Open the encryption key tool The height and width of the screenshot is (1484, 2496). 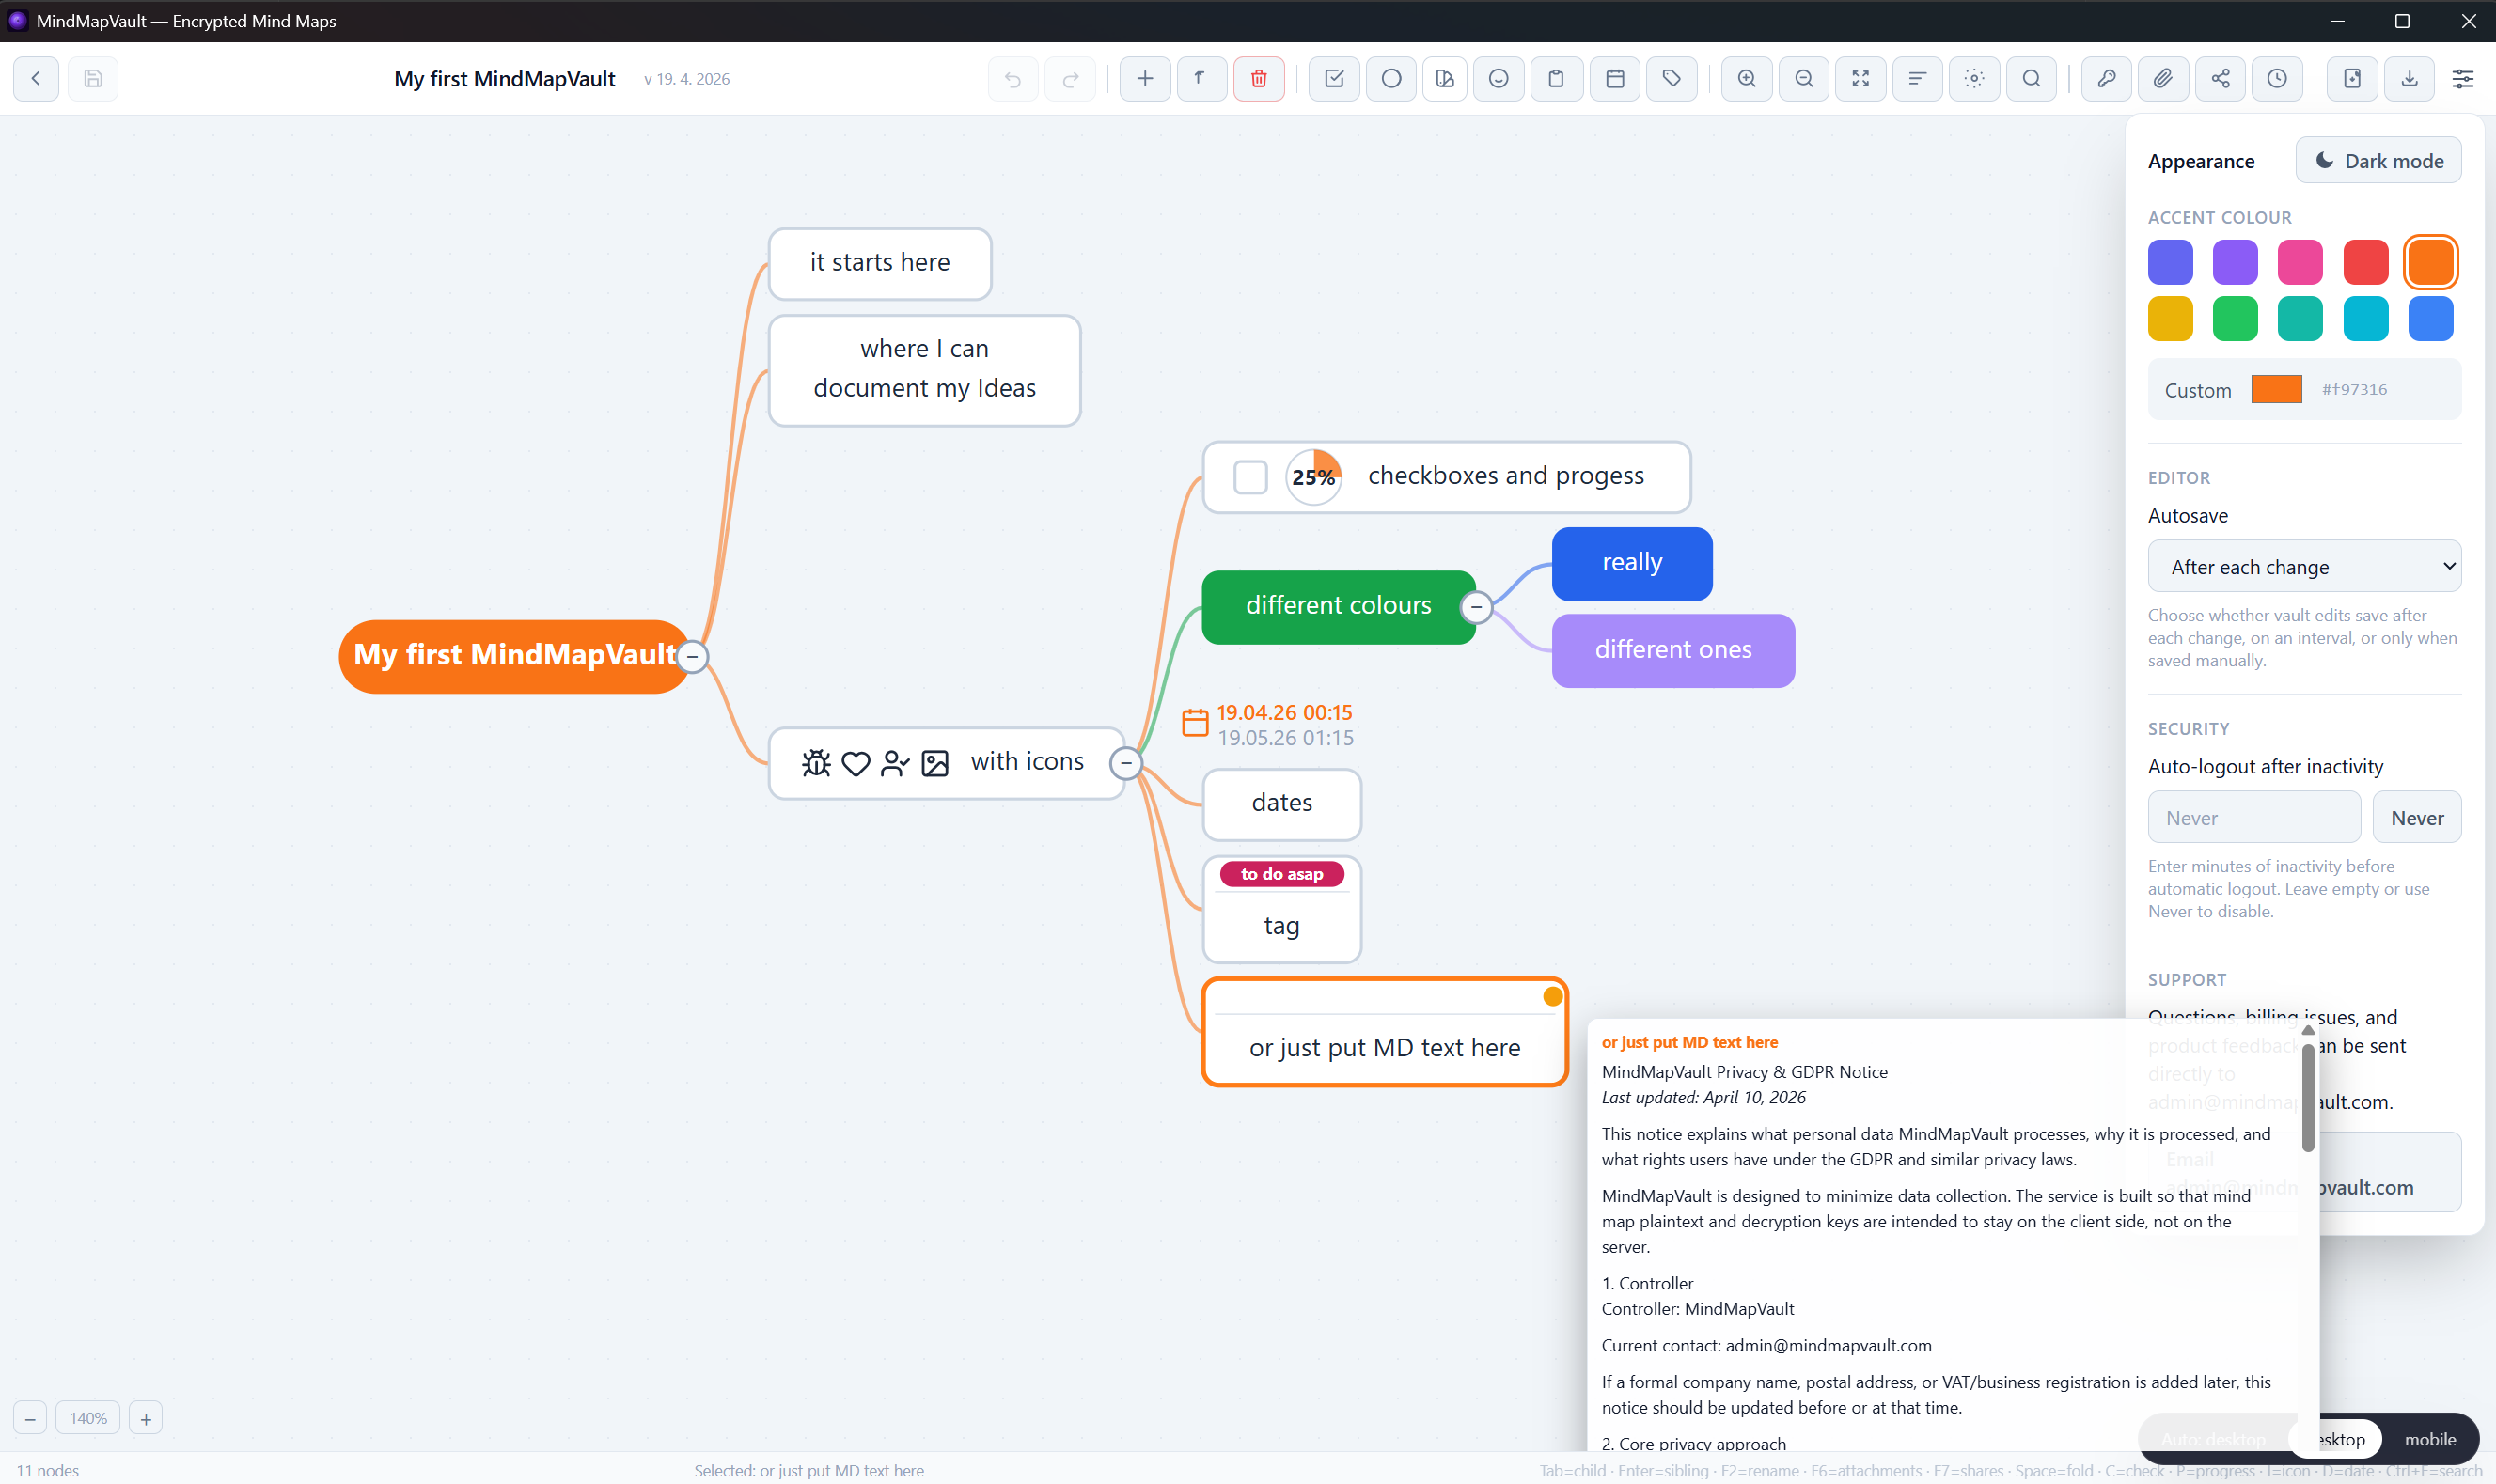click(2106, 78)
